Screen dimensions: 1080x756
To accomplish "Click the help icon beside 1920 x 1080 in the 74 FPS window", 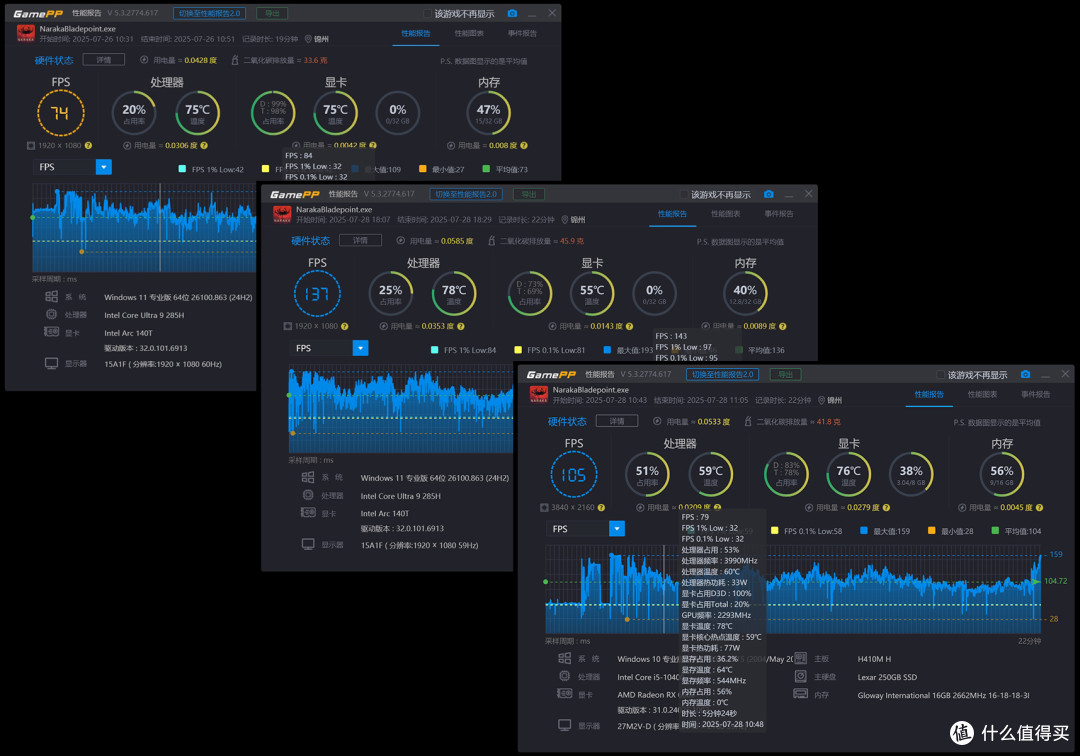I will pos(88,145).
